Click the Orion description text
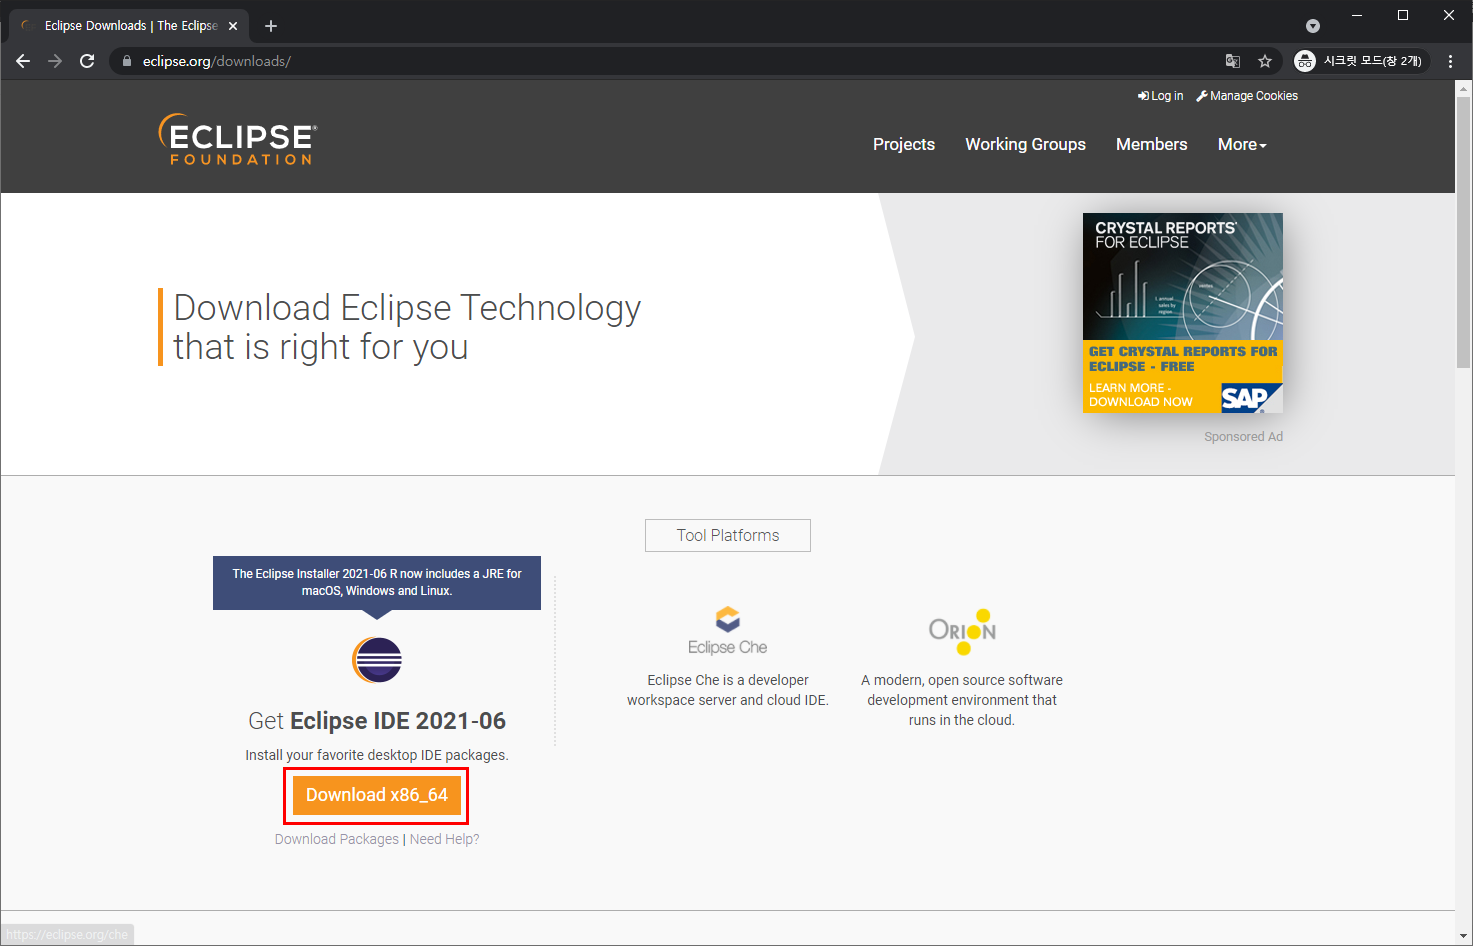 pos(962,700)
